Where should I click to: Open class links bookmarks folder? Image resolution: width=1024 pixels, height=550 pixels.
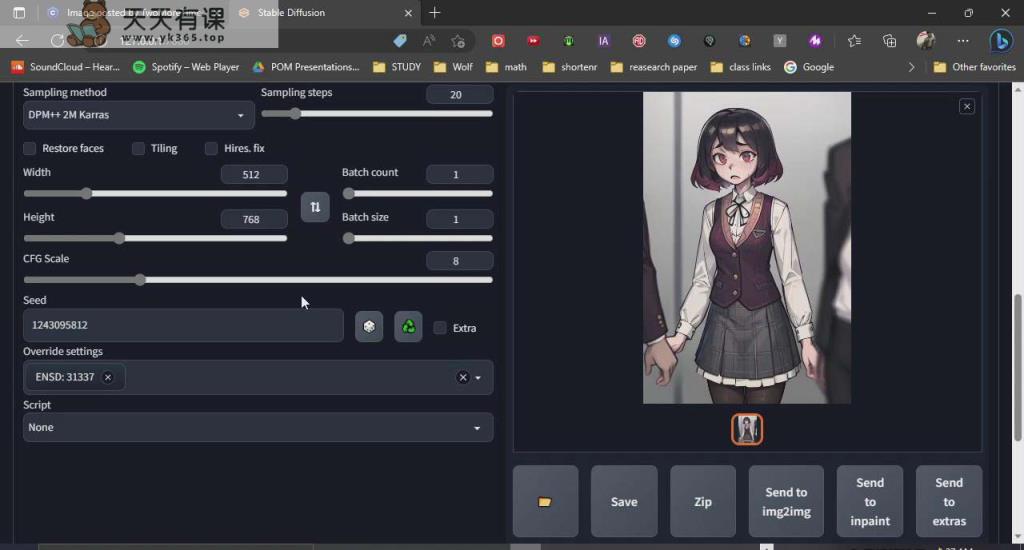point(741,67)
